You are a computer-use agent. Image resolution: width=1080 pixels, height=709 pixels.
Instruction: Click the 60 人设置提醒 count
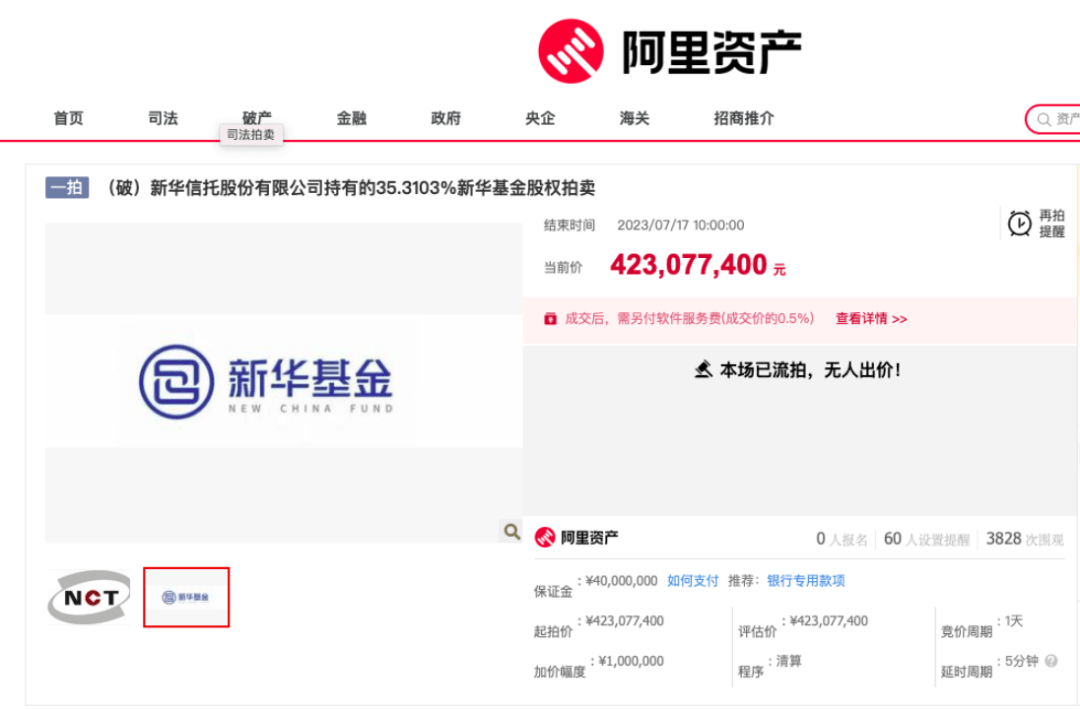tap(926, 539)
